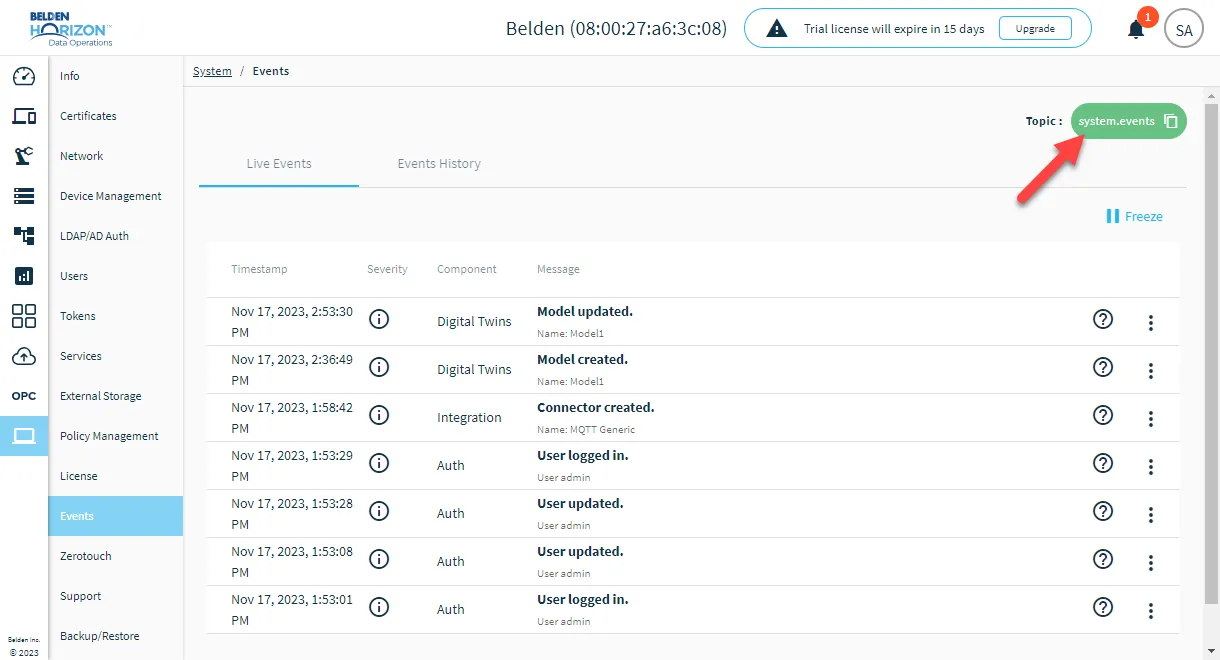This screenshot has width=1220, height=660.
Task: Open the devices icon in left rail
Action: 24,116
